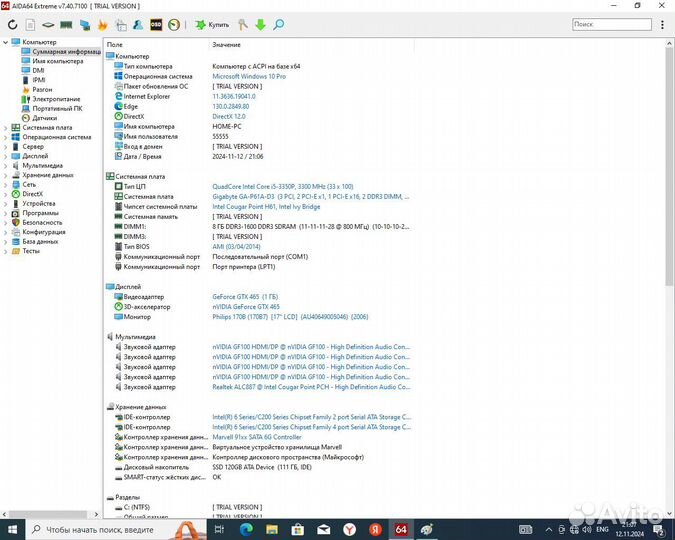The width and height of the screenshot is (675, 540).
Task: Open the Philips 170B monitor link
Action: coord(290,317)
